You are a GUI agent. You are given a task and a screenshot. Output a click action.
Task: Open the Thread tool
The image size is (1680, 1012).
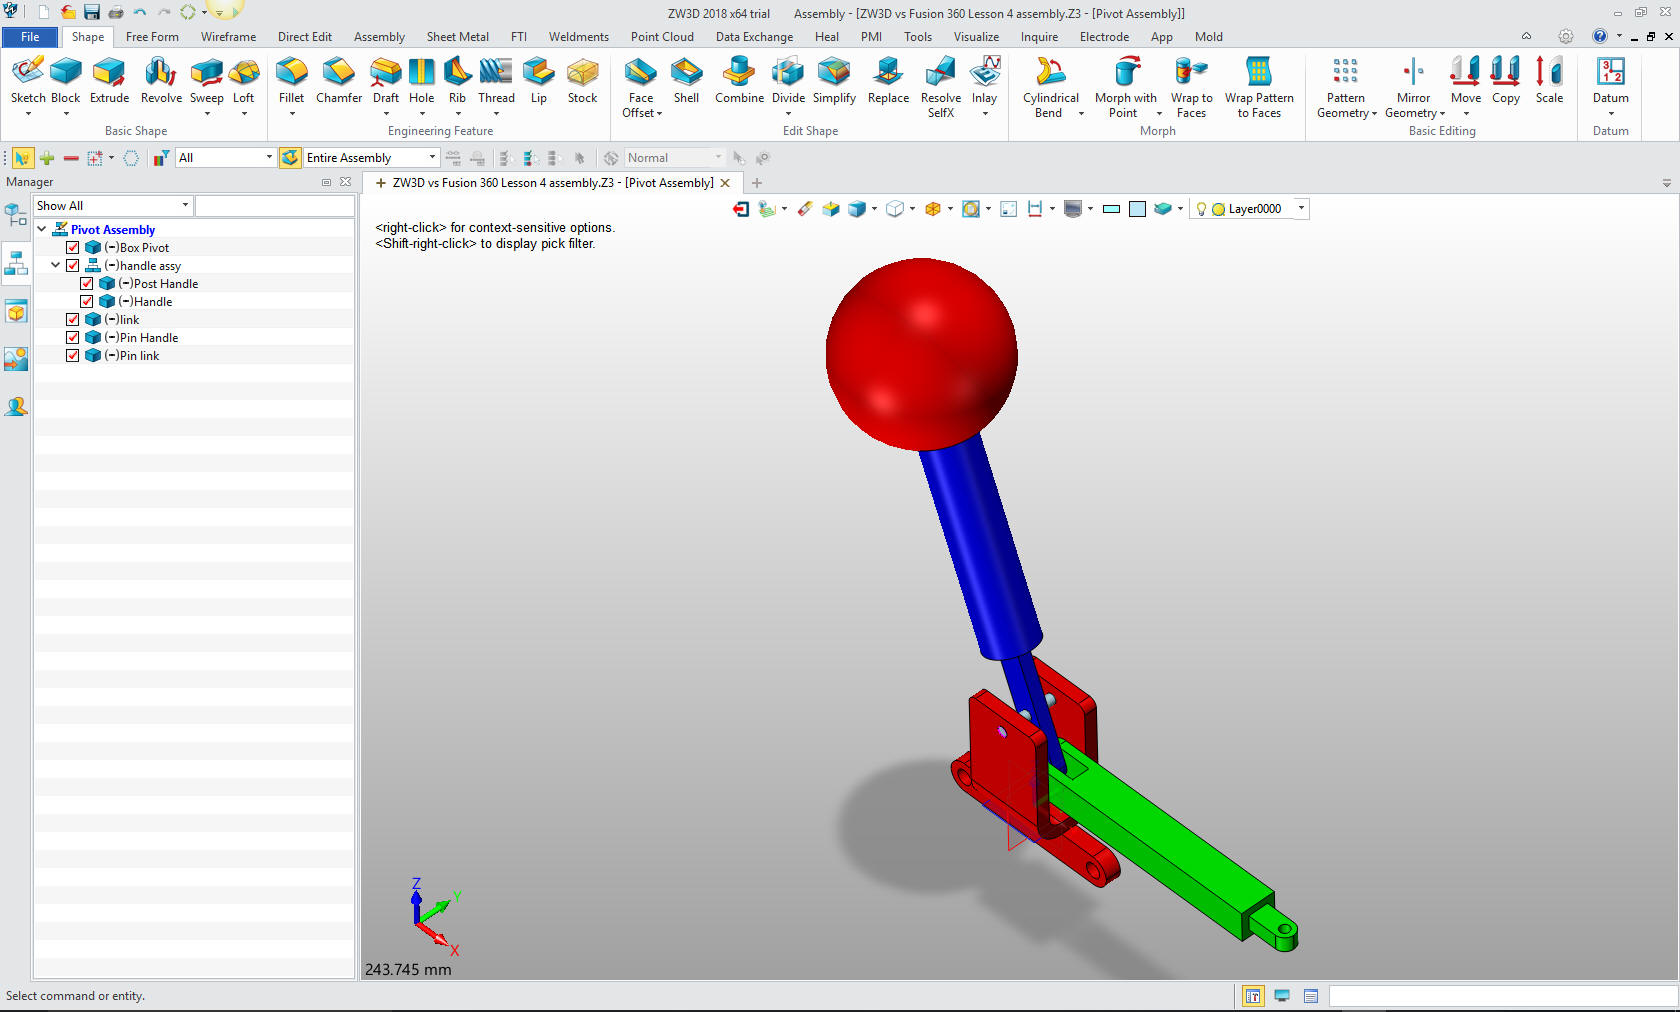496,80
